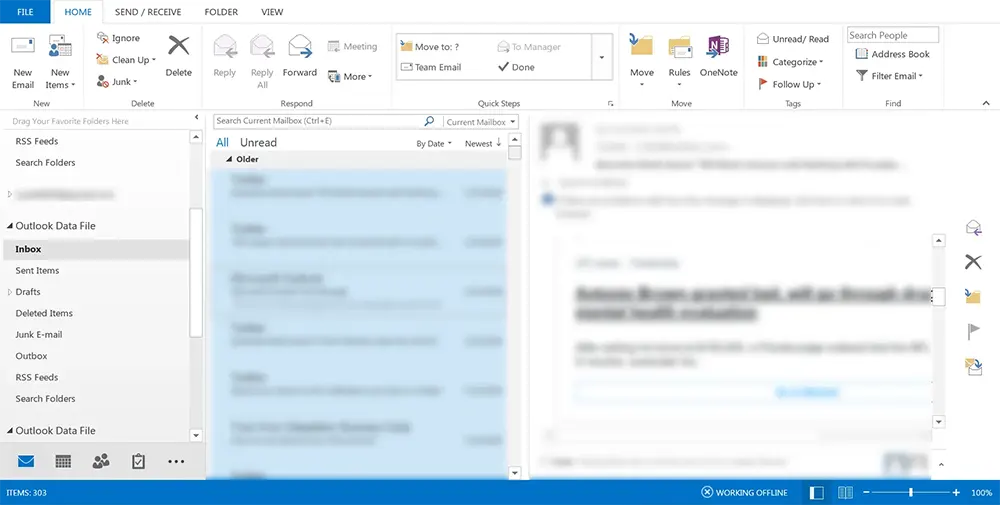The image size is (1000, 505).
Task: Click the Ignore conversation icon
Action: coord(102,38)
